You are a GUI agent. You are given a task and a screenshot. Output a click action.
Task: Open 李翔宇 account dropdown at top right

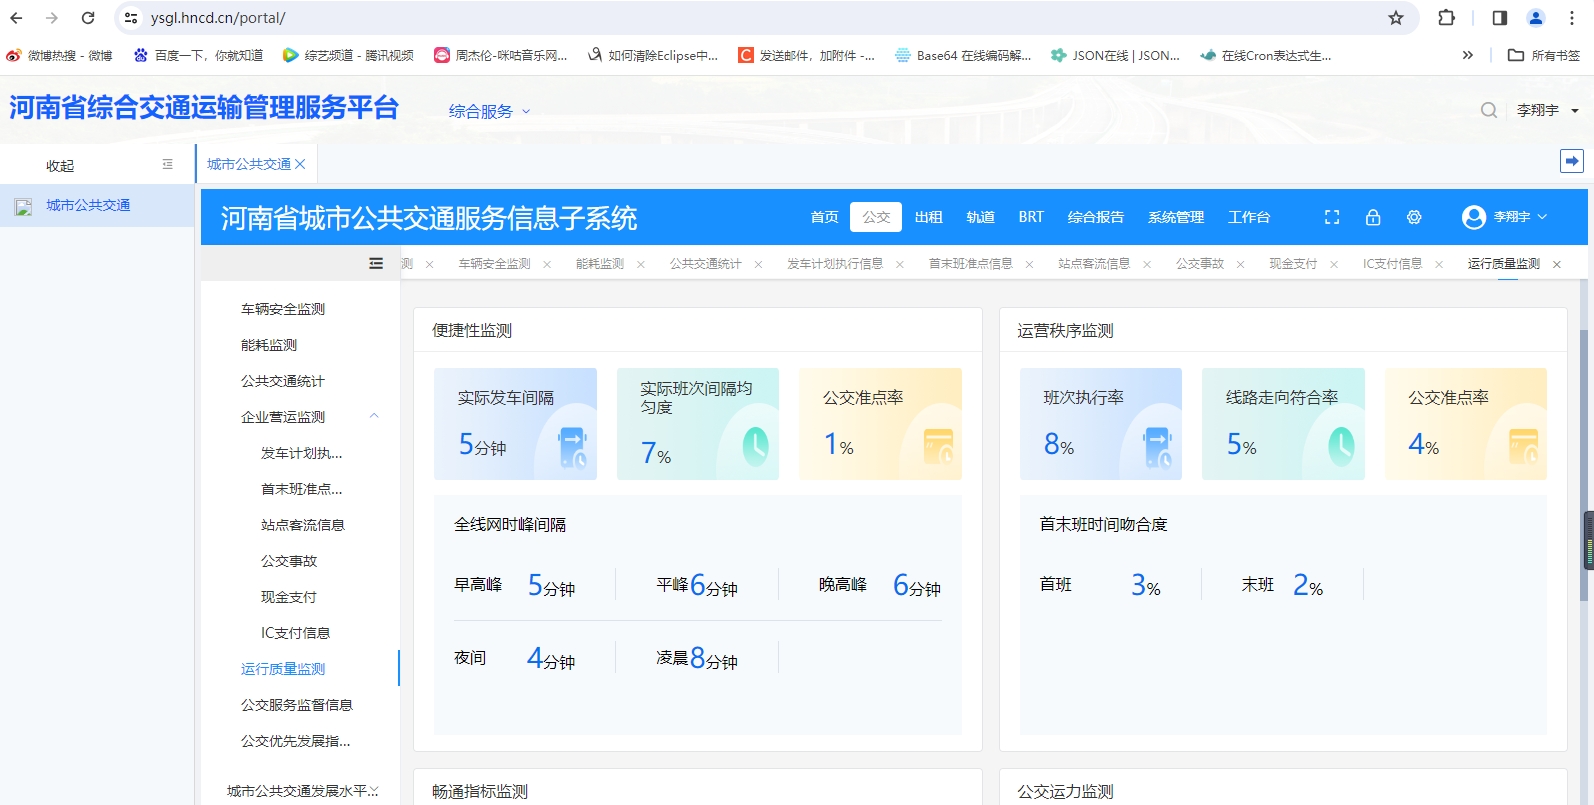tap(1548, 110)
